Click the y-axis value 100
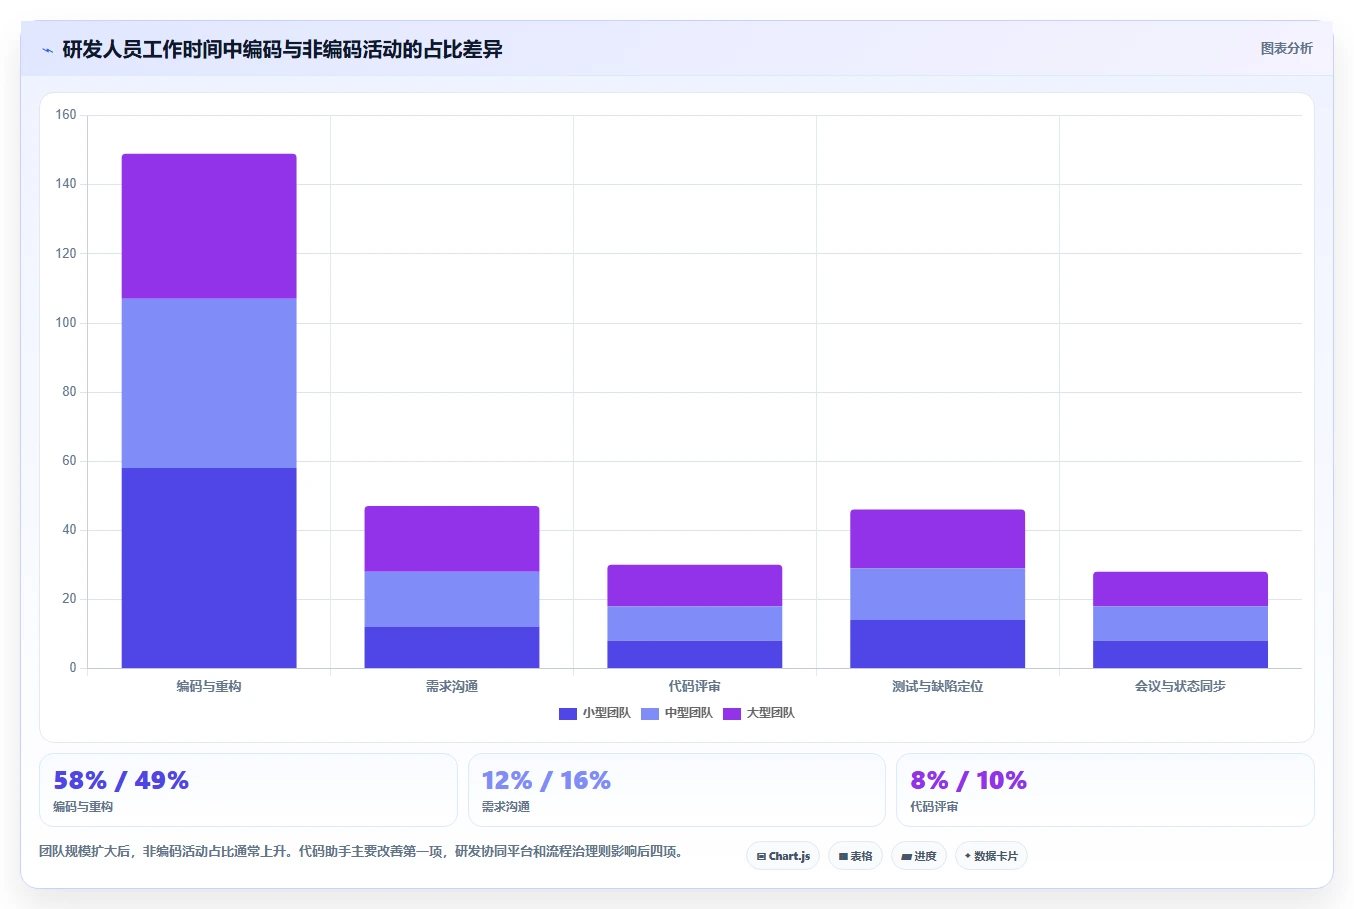Viewport: 1354px width, 909px height. pyautogui.click(x=66, y=322)
